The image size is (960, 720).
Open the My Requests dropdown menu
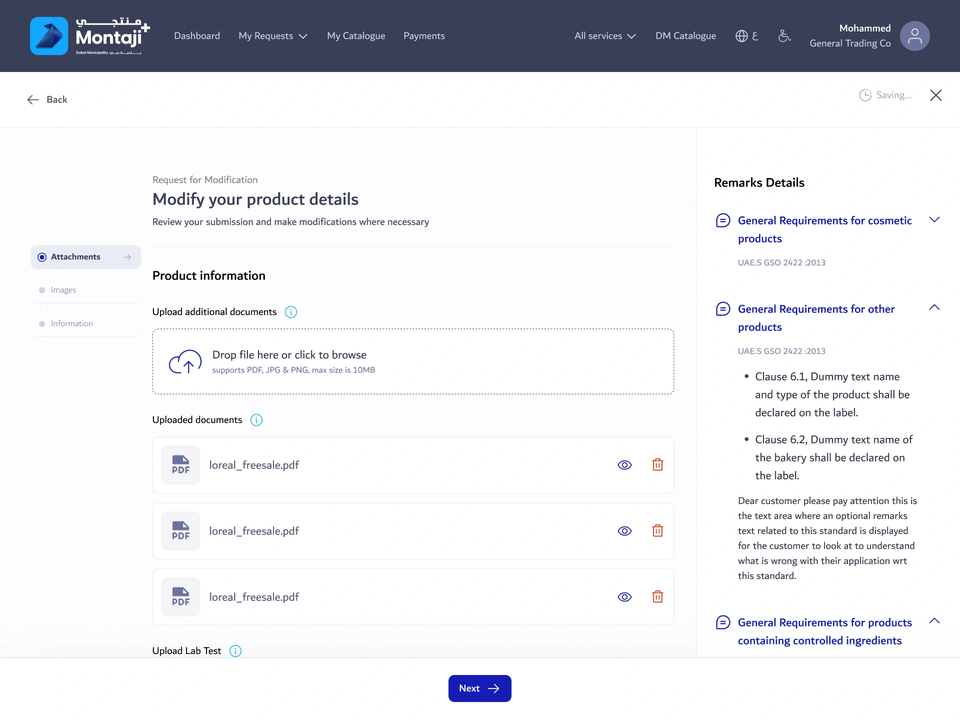pyautogui.click(x=273, y=36)
